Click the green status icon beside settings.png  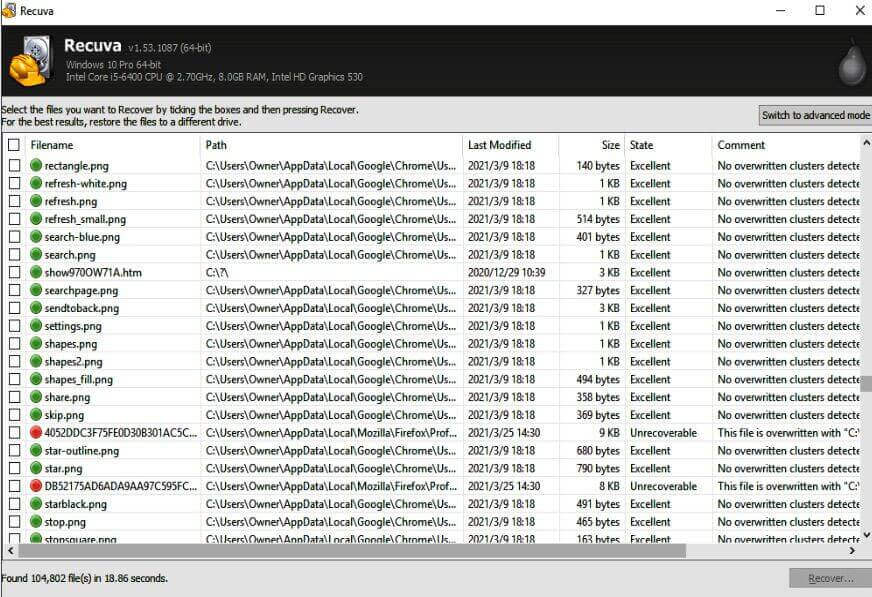(x=36, y=326)
